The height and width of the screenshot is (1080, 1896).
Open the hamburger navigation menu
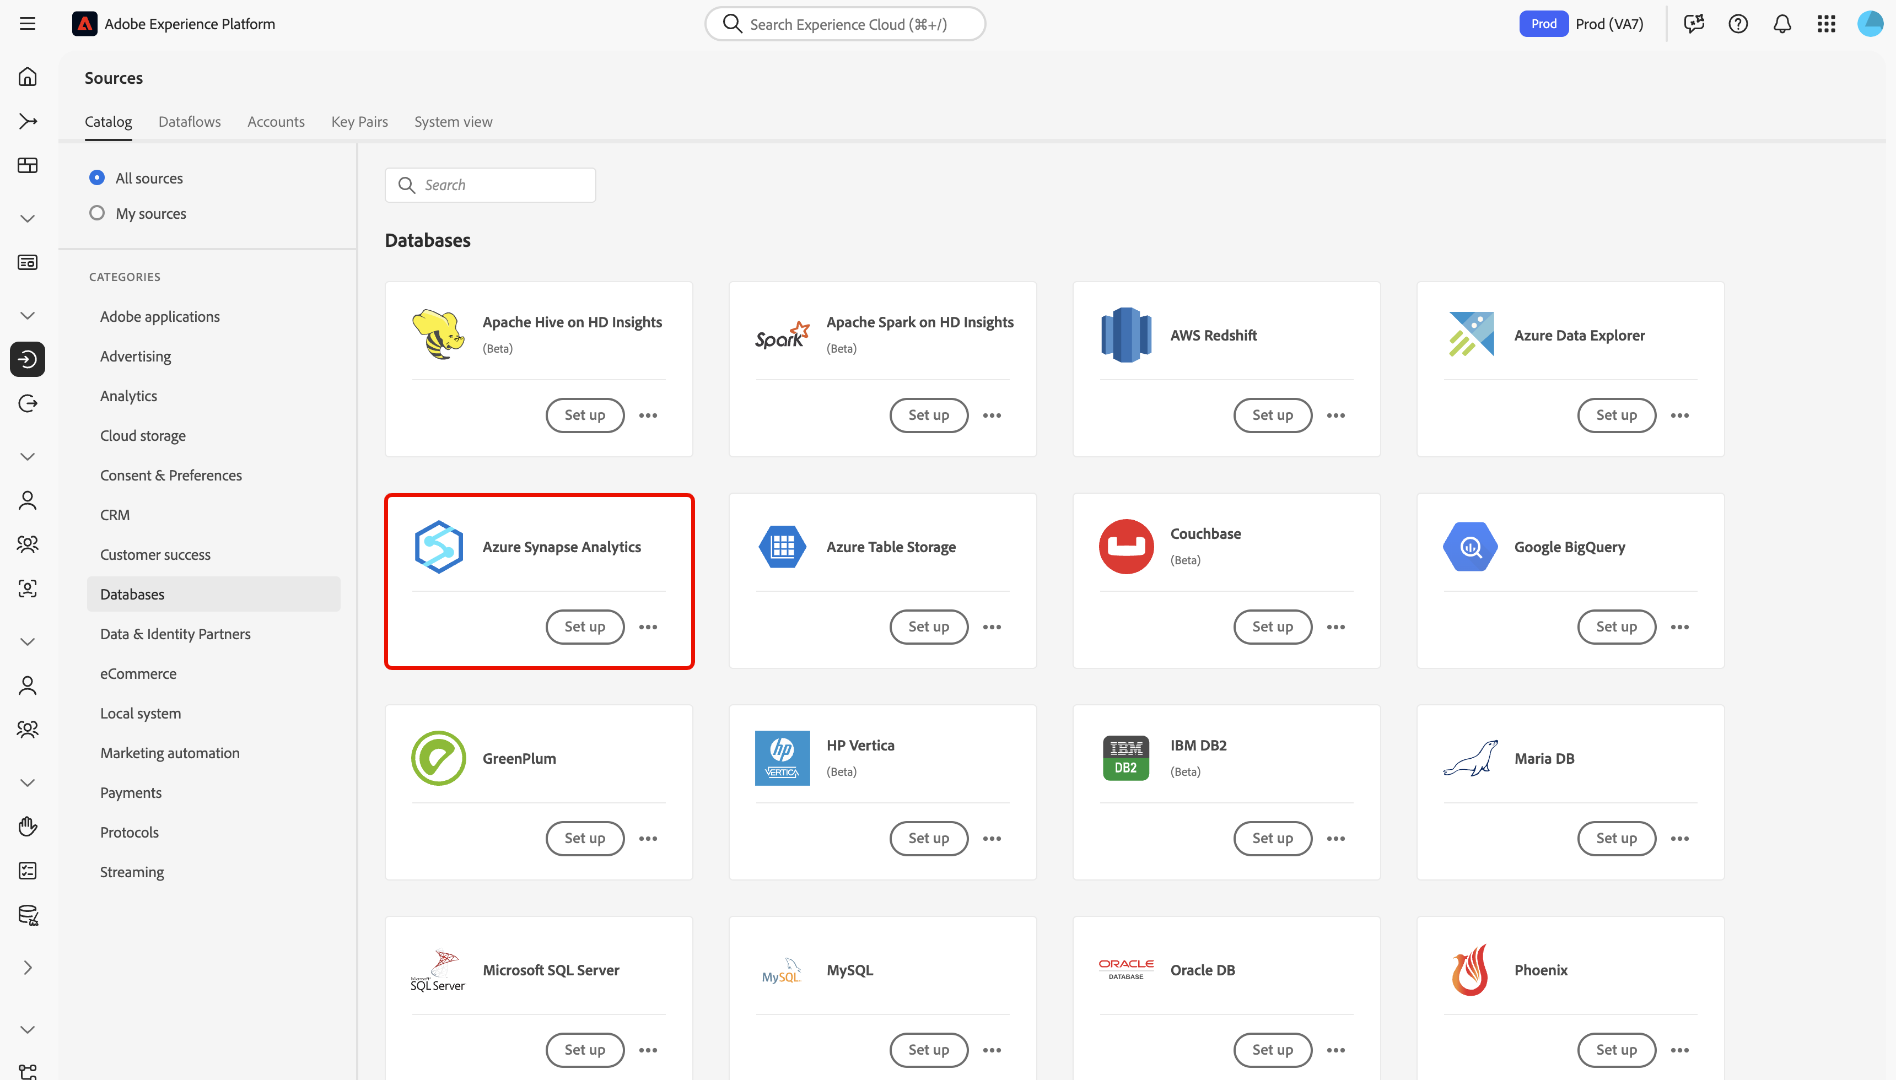tap(27, 24)
